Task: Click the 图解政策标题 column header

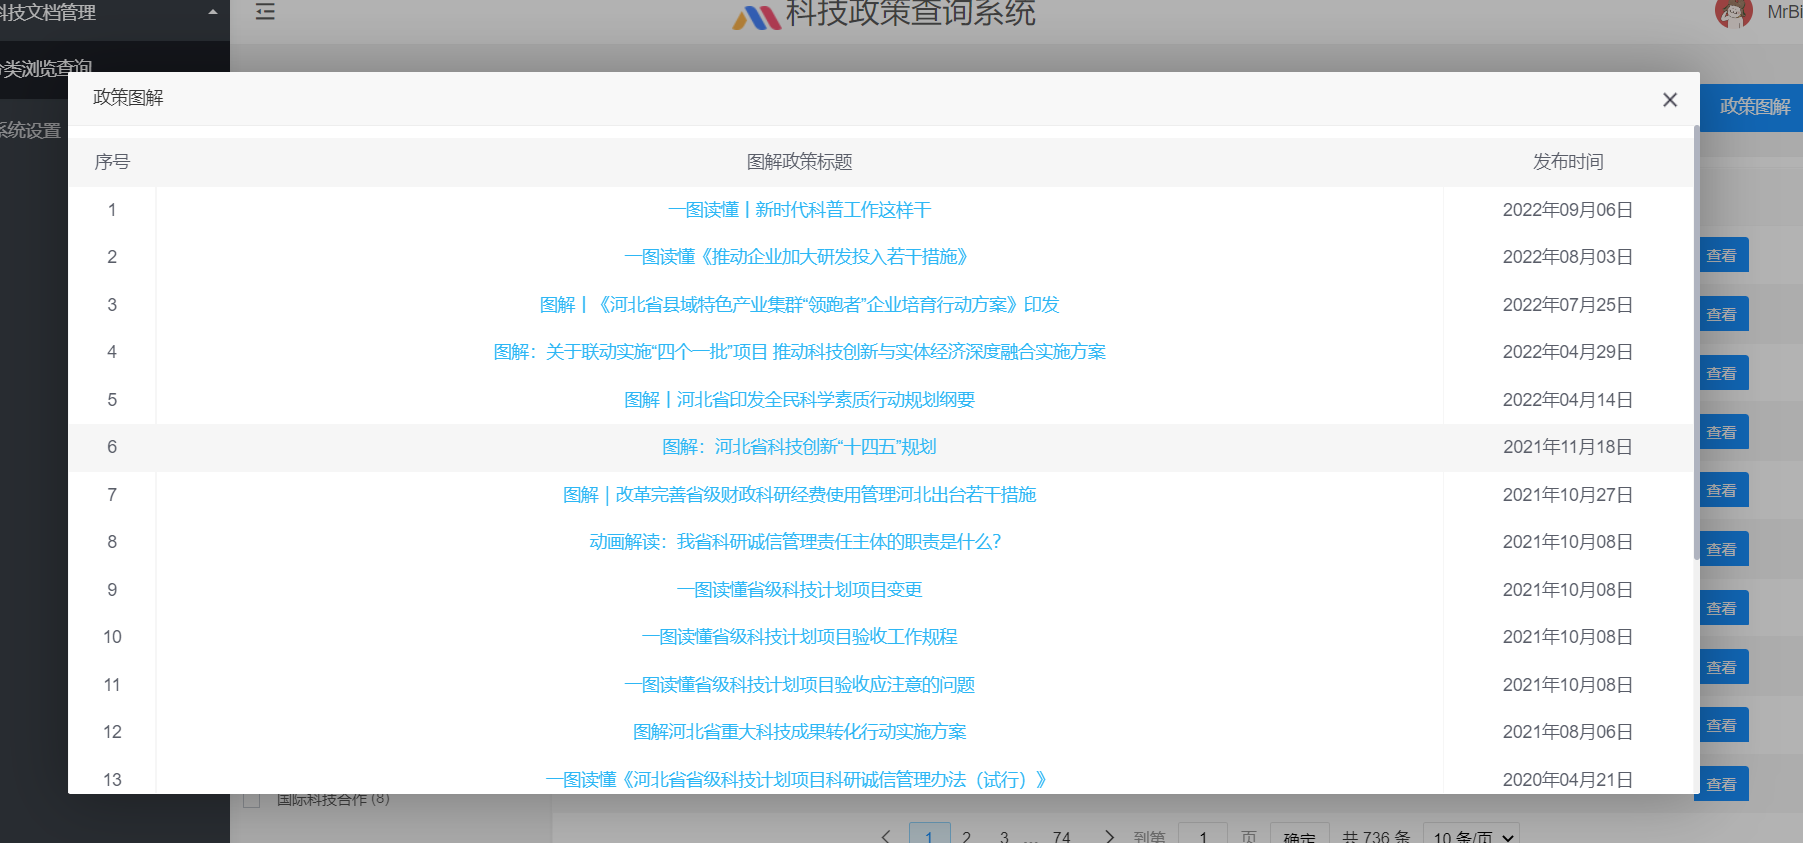Action: (x=799, y=162)
